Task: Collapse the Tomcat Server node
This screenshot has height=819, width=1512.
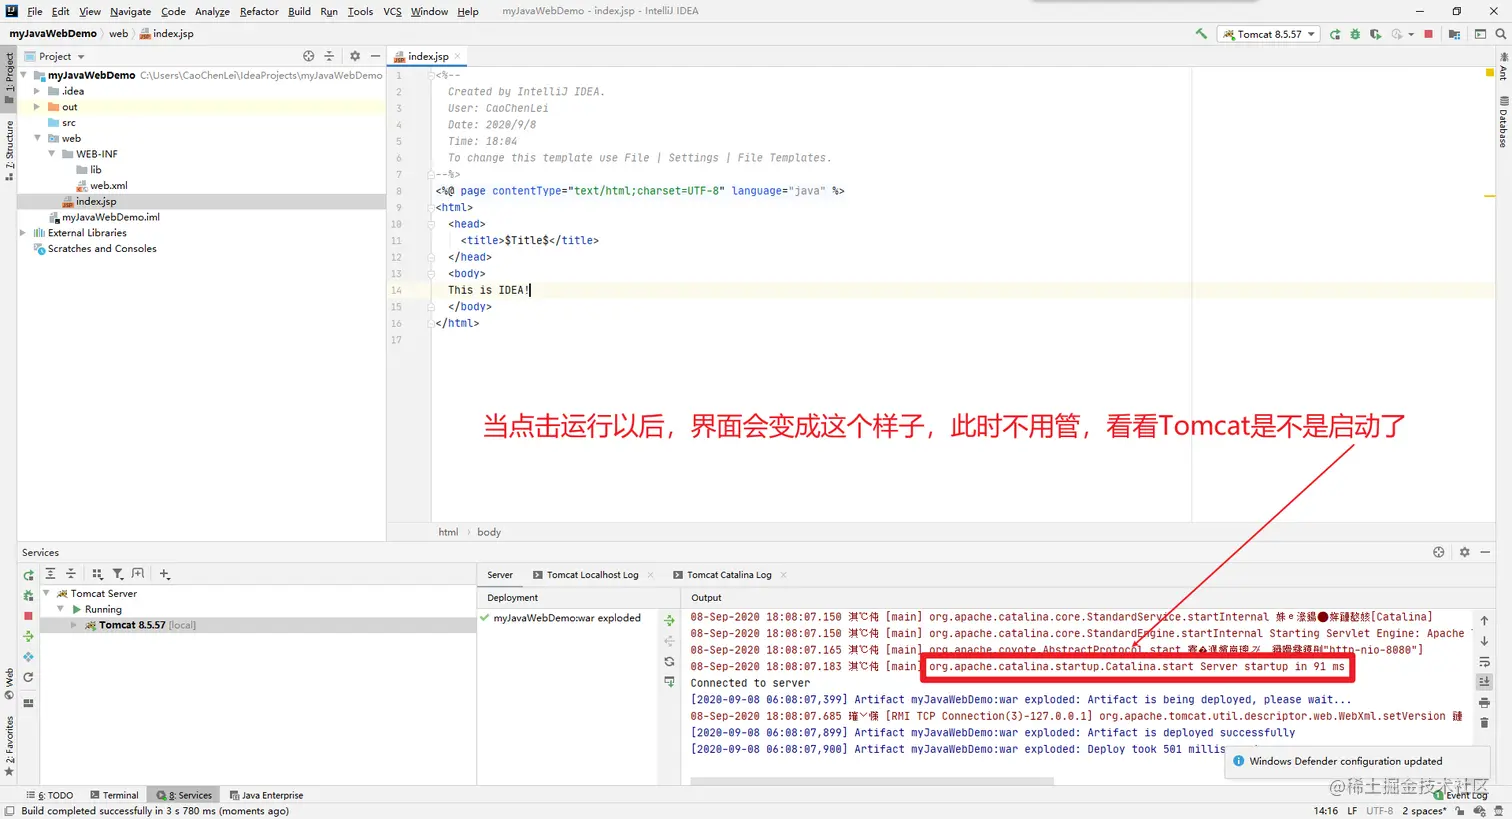Action: [46, 594]
